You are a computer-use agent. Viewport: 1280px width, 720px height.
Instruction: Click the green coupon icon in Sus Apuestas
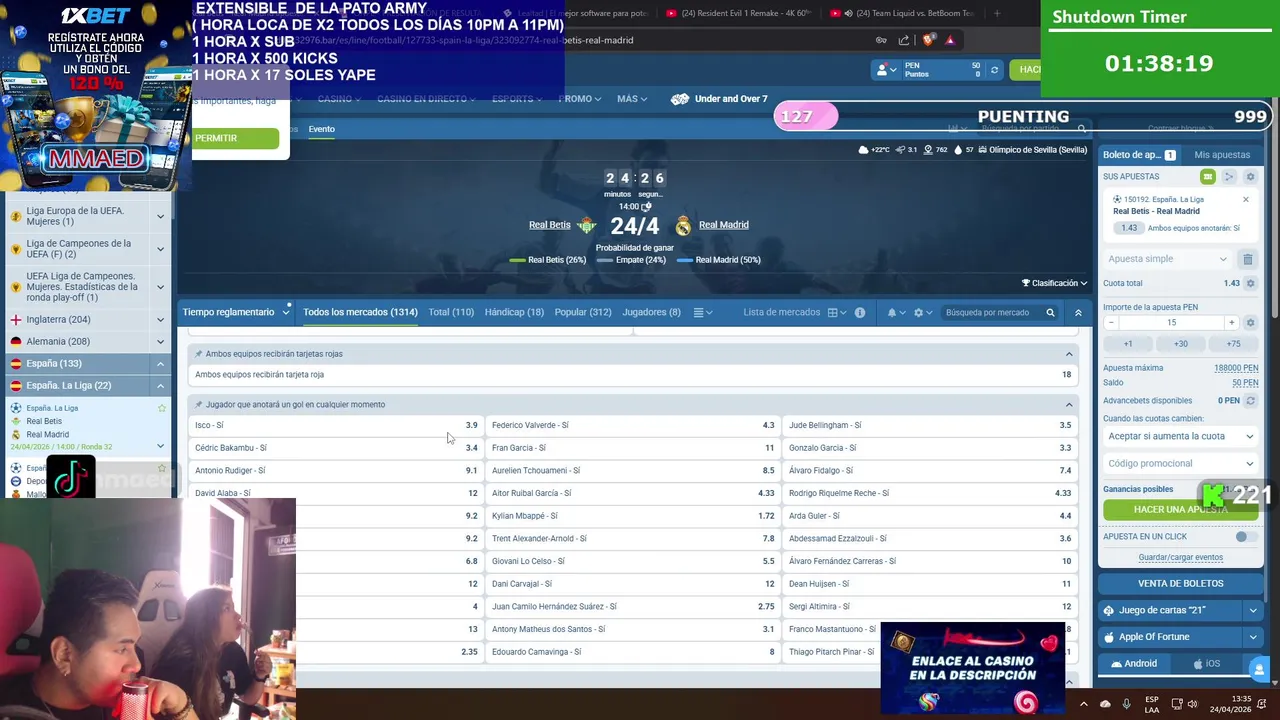(x=1208, y=177)
